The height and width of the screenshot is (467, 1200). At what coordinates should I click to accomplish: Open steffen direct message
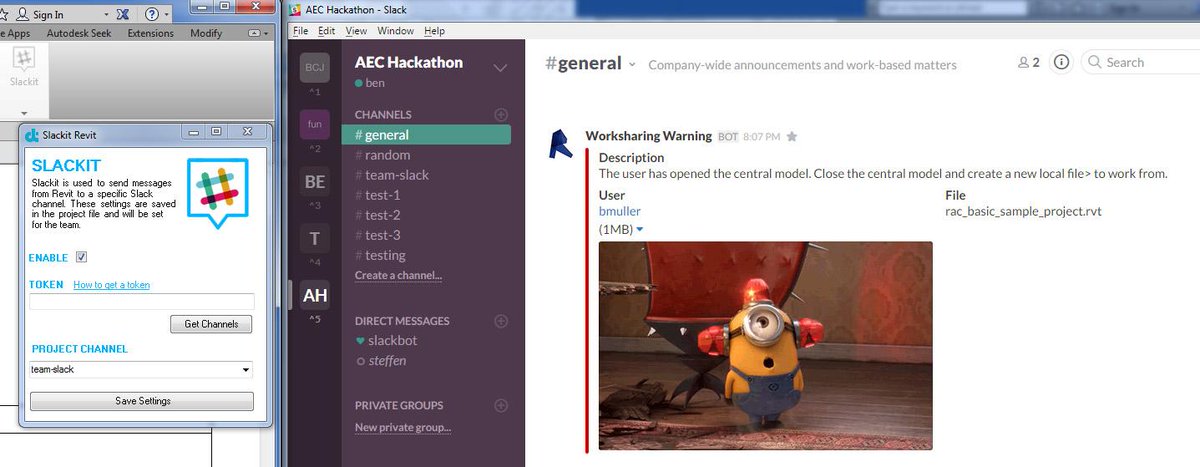point(380,360)
